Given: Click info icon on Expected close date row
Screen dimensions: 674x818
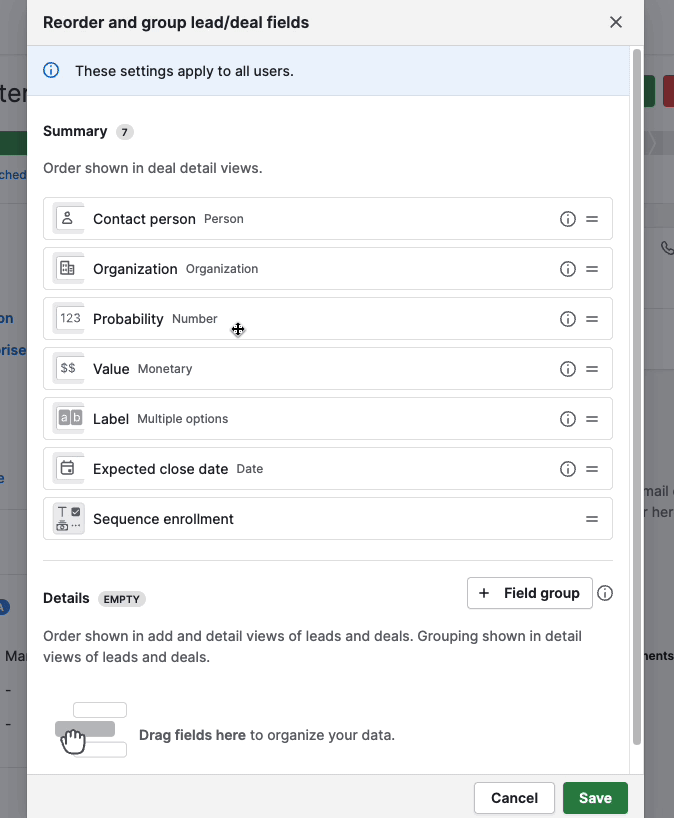Looking at the screenshot, I should point(568,469).
